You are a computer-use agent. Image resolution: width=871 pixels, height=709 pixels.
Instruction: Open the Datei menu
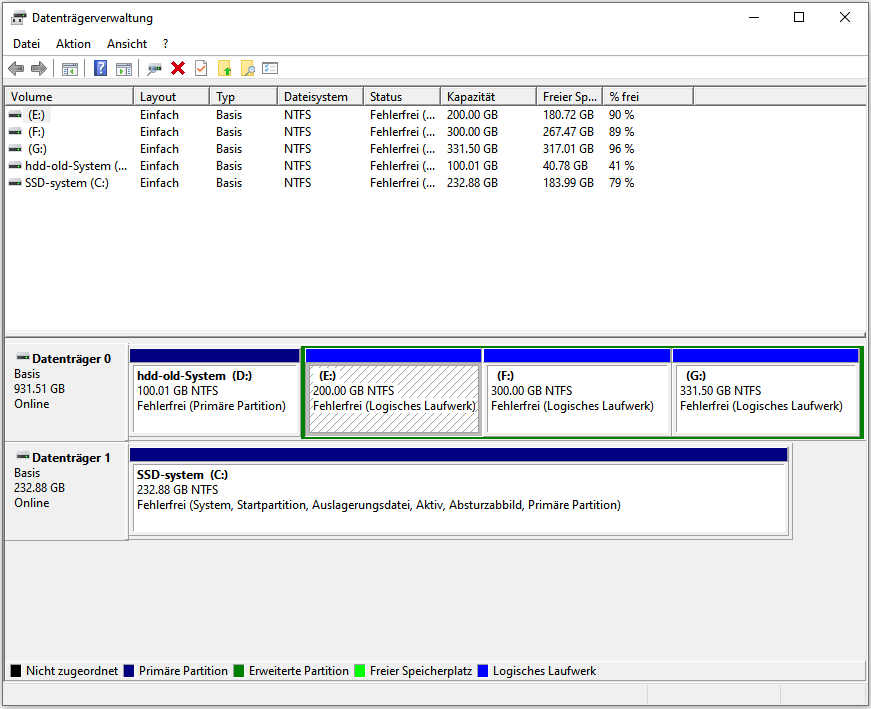[27, 44]
